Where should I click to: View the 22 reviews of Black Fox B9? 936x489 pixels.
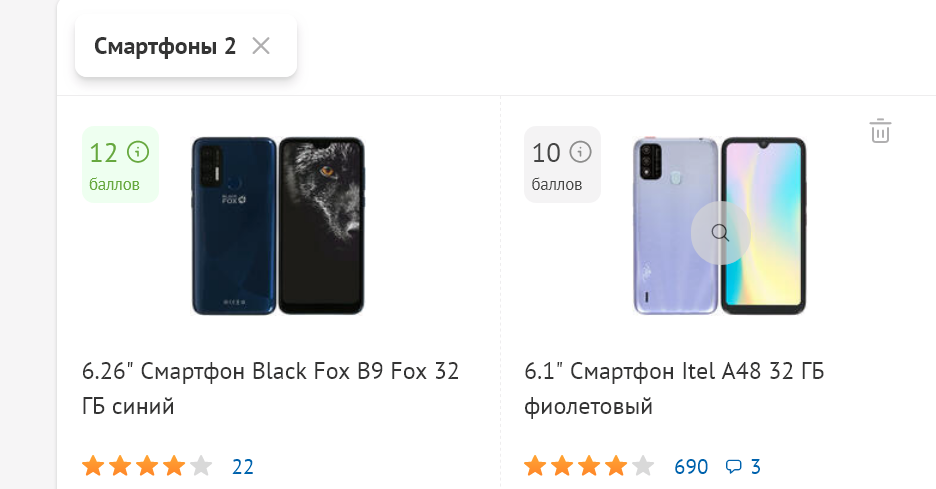pyautogui.click(x=242, y=467)
